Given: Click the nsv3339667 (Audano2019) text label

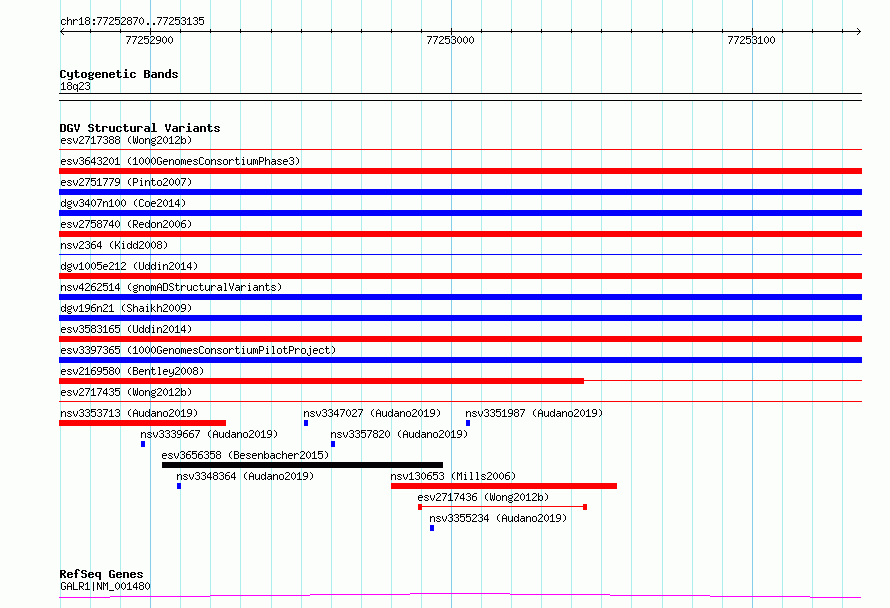Looking at the screenshot, I should pos(209,434).
